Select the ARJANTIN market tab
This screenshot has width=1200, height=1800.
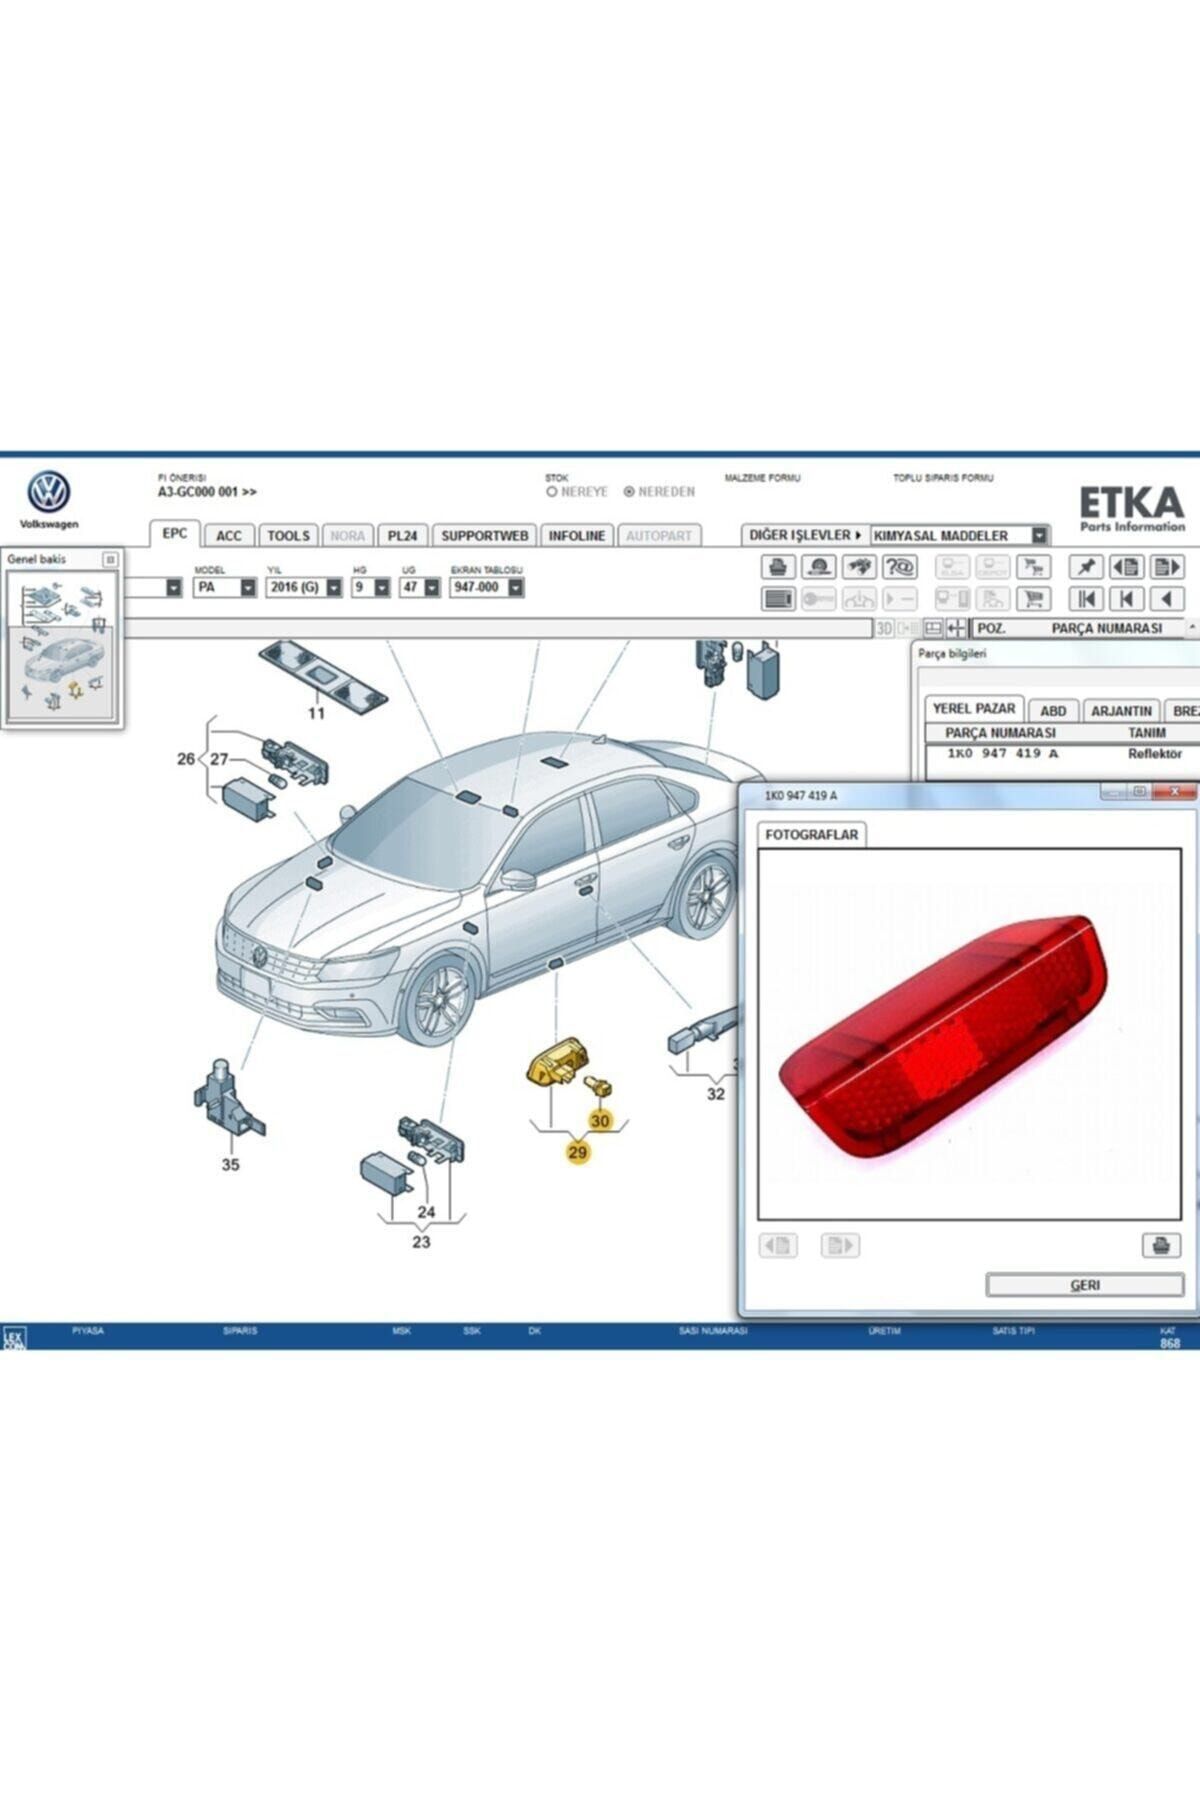(x=1121, y=710)
